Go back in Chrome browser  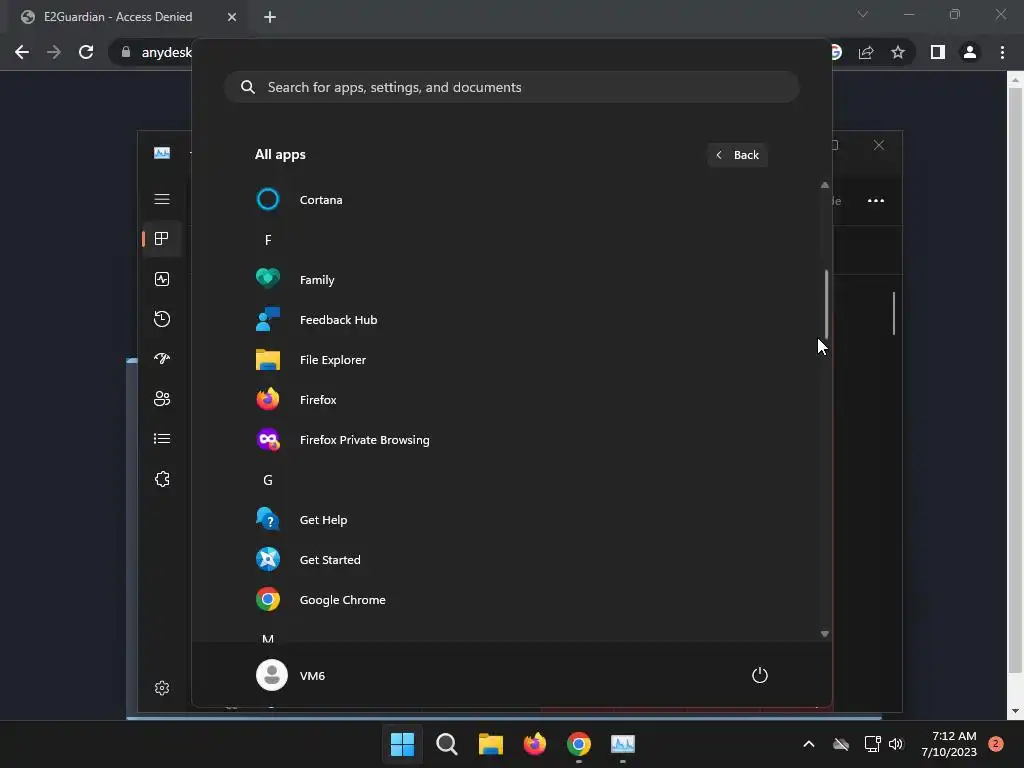(x=22, y=52)
